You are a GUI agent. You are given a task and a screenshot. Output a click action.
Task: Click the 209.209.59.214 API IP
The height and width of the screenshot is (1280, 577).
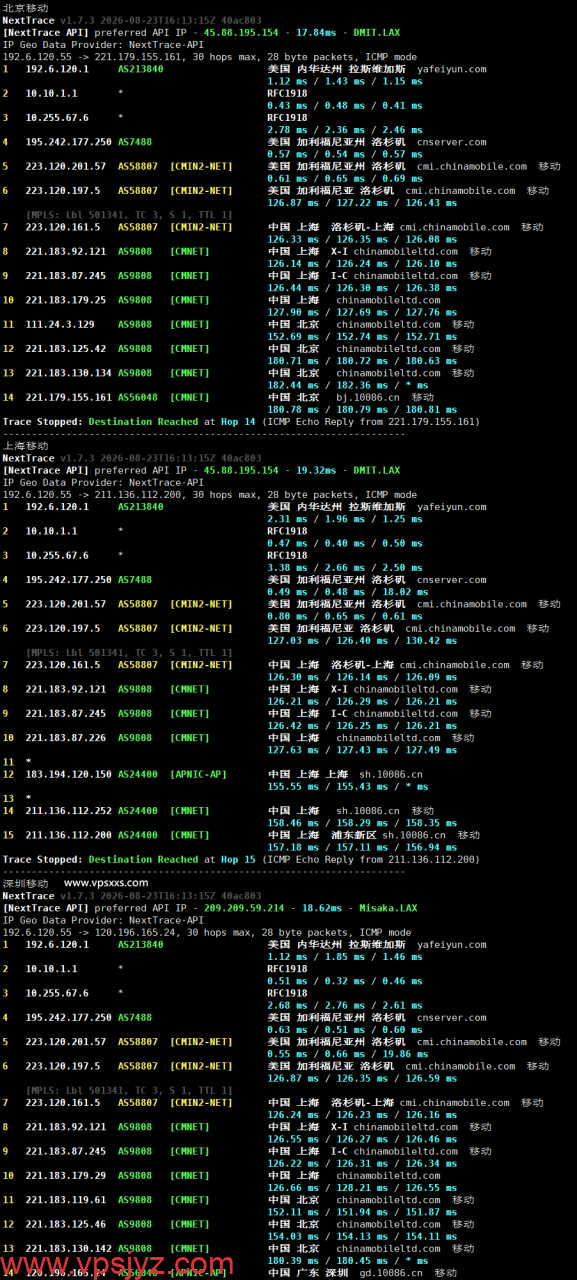244,908
